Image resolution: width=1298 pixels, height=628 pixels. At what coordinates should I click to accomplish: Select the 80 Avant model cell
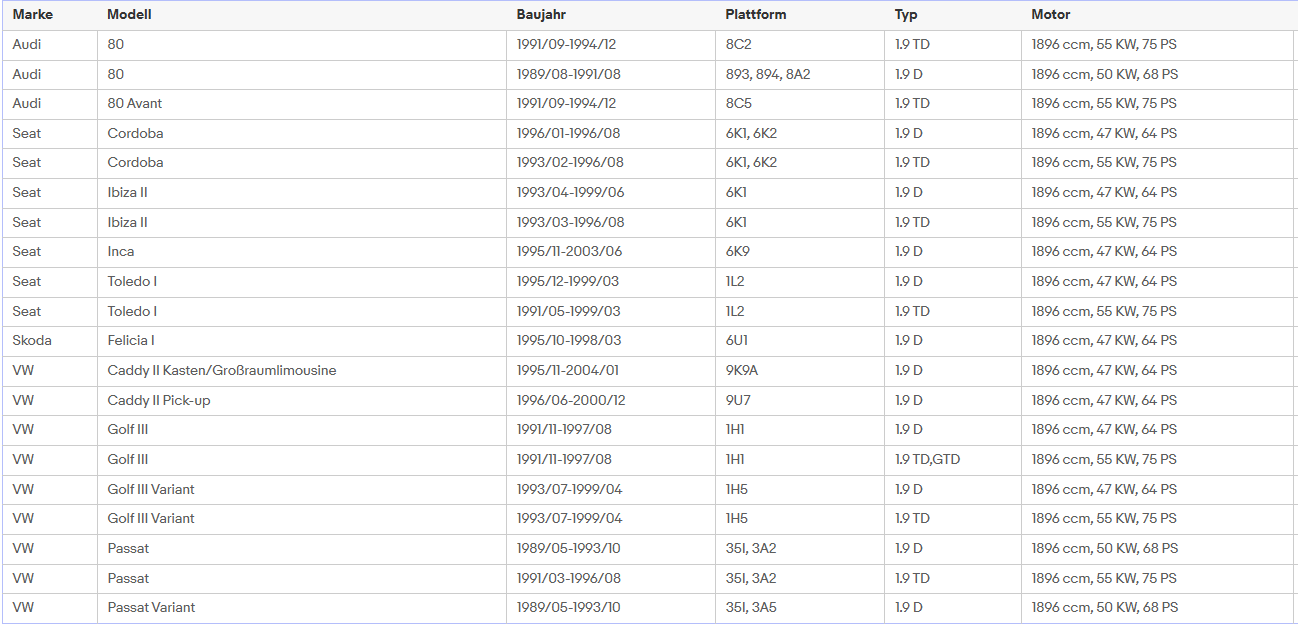coord(135,104)
